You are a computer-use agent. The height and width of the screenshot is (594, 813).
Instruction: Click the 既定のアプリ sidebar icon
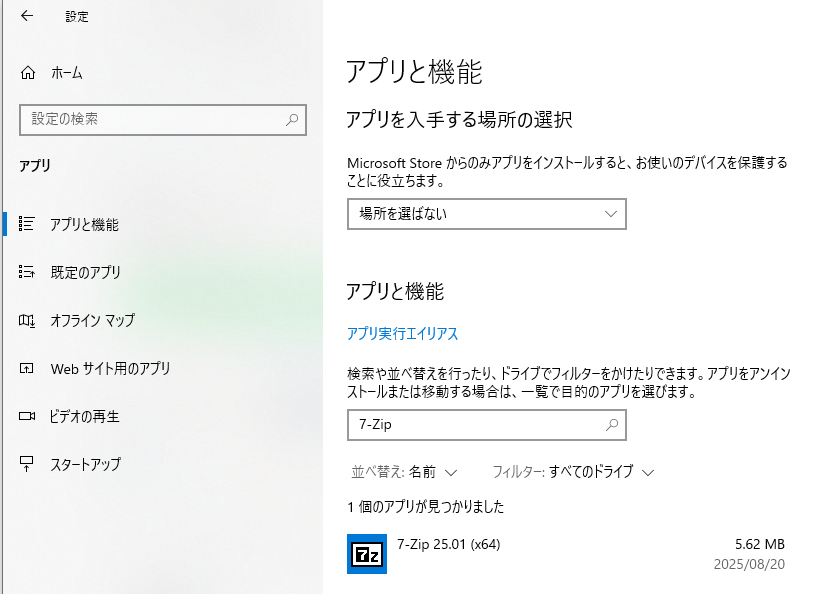click(x=27, y=272)
